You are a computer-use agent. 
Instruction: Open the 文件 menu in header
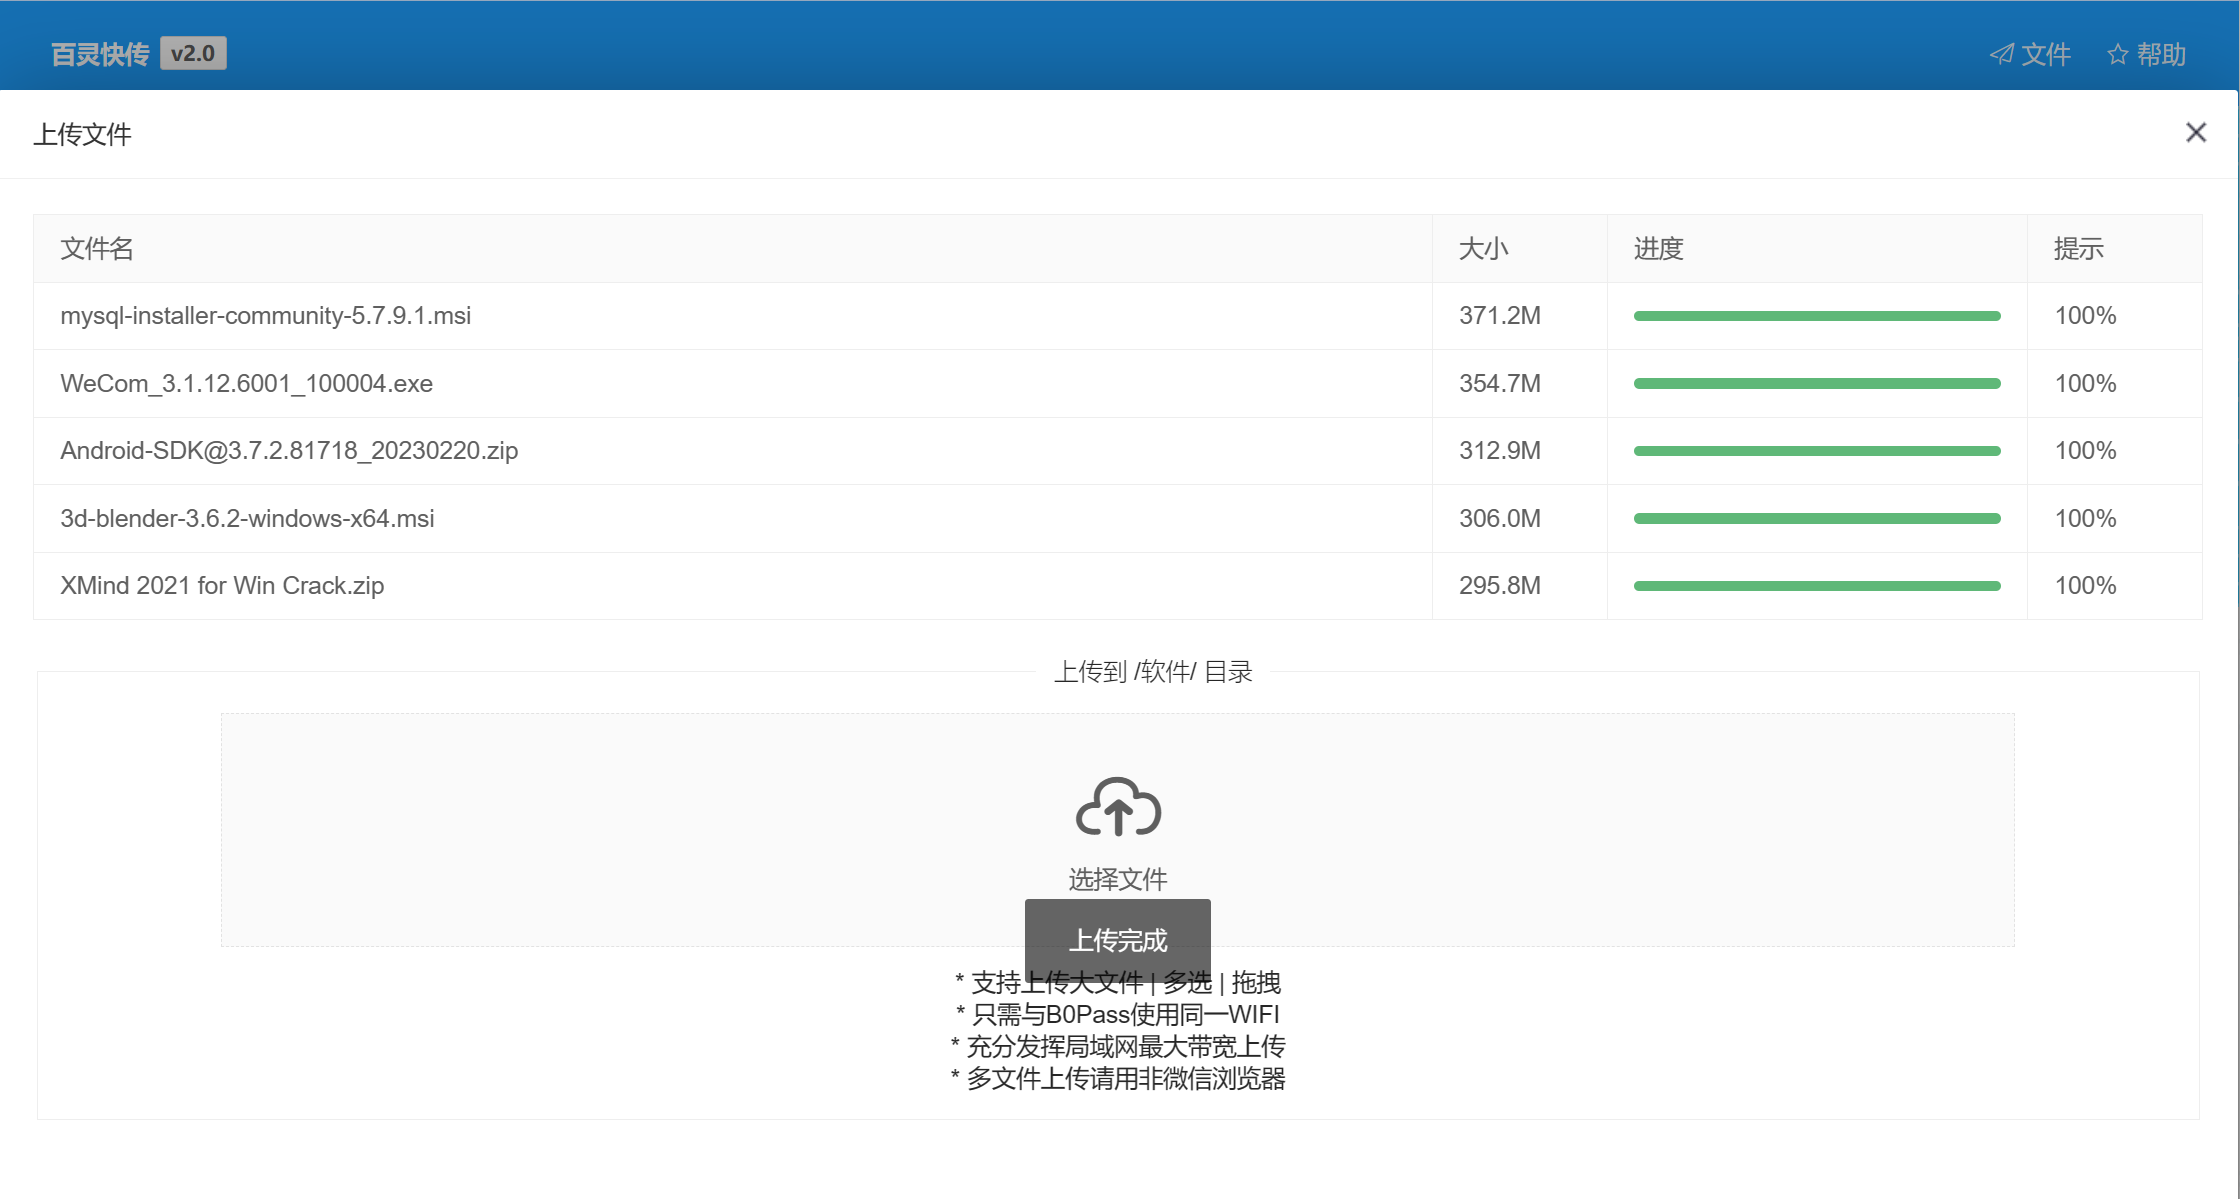pos(2045,54)
